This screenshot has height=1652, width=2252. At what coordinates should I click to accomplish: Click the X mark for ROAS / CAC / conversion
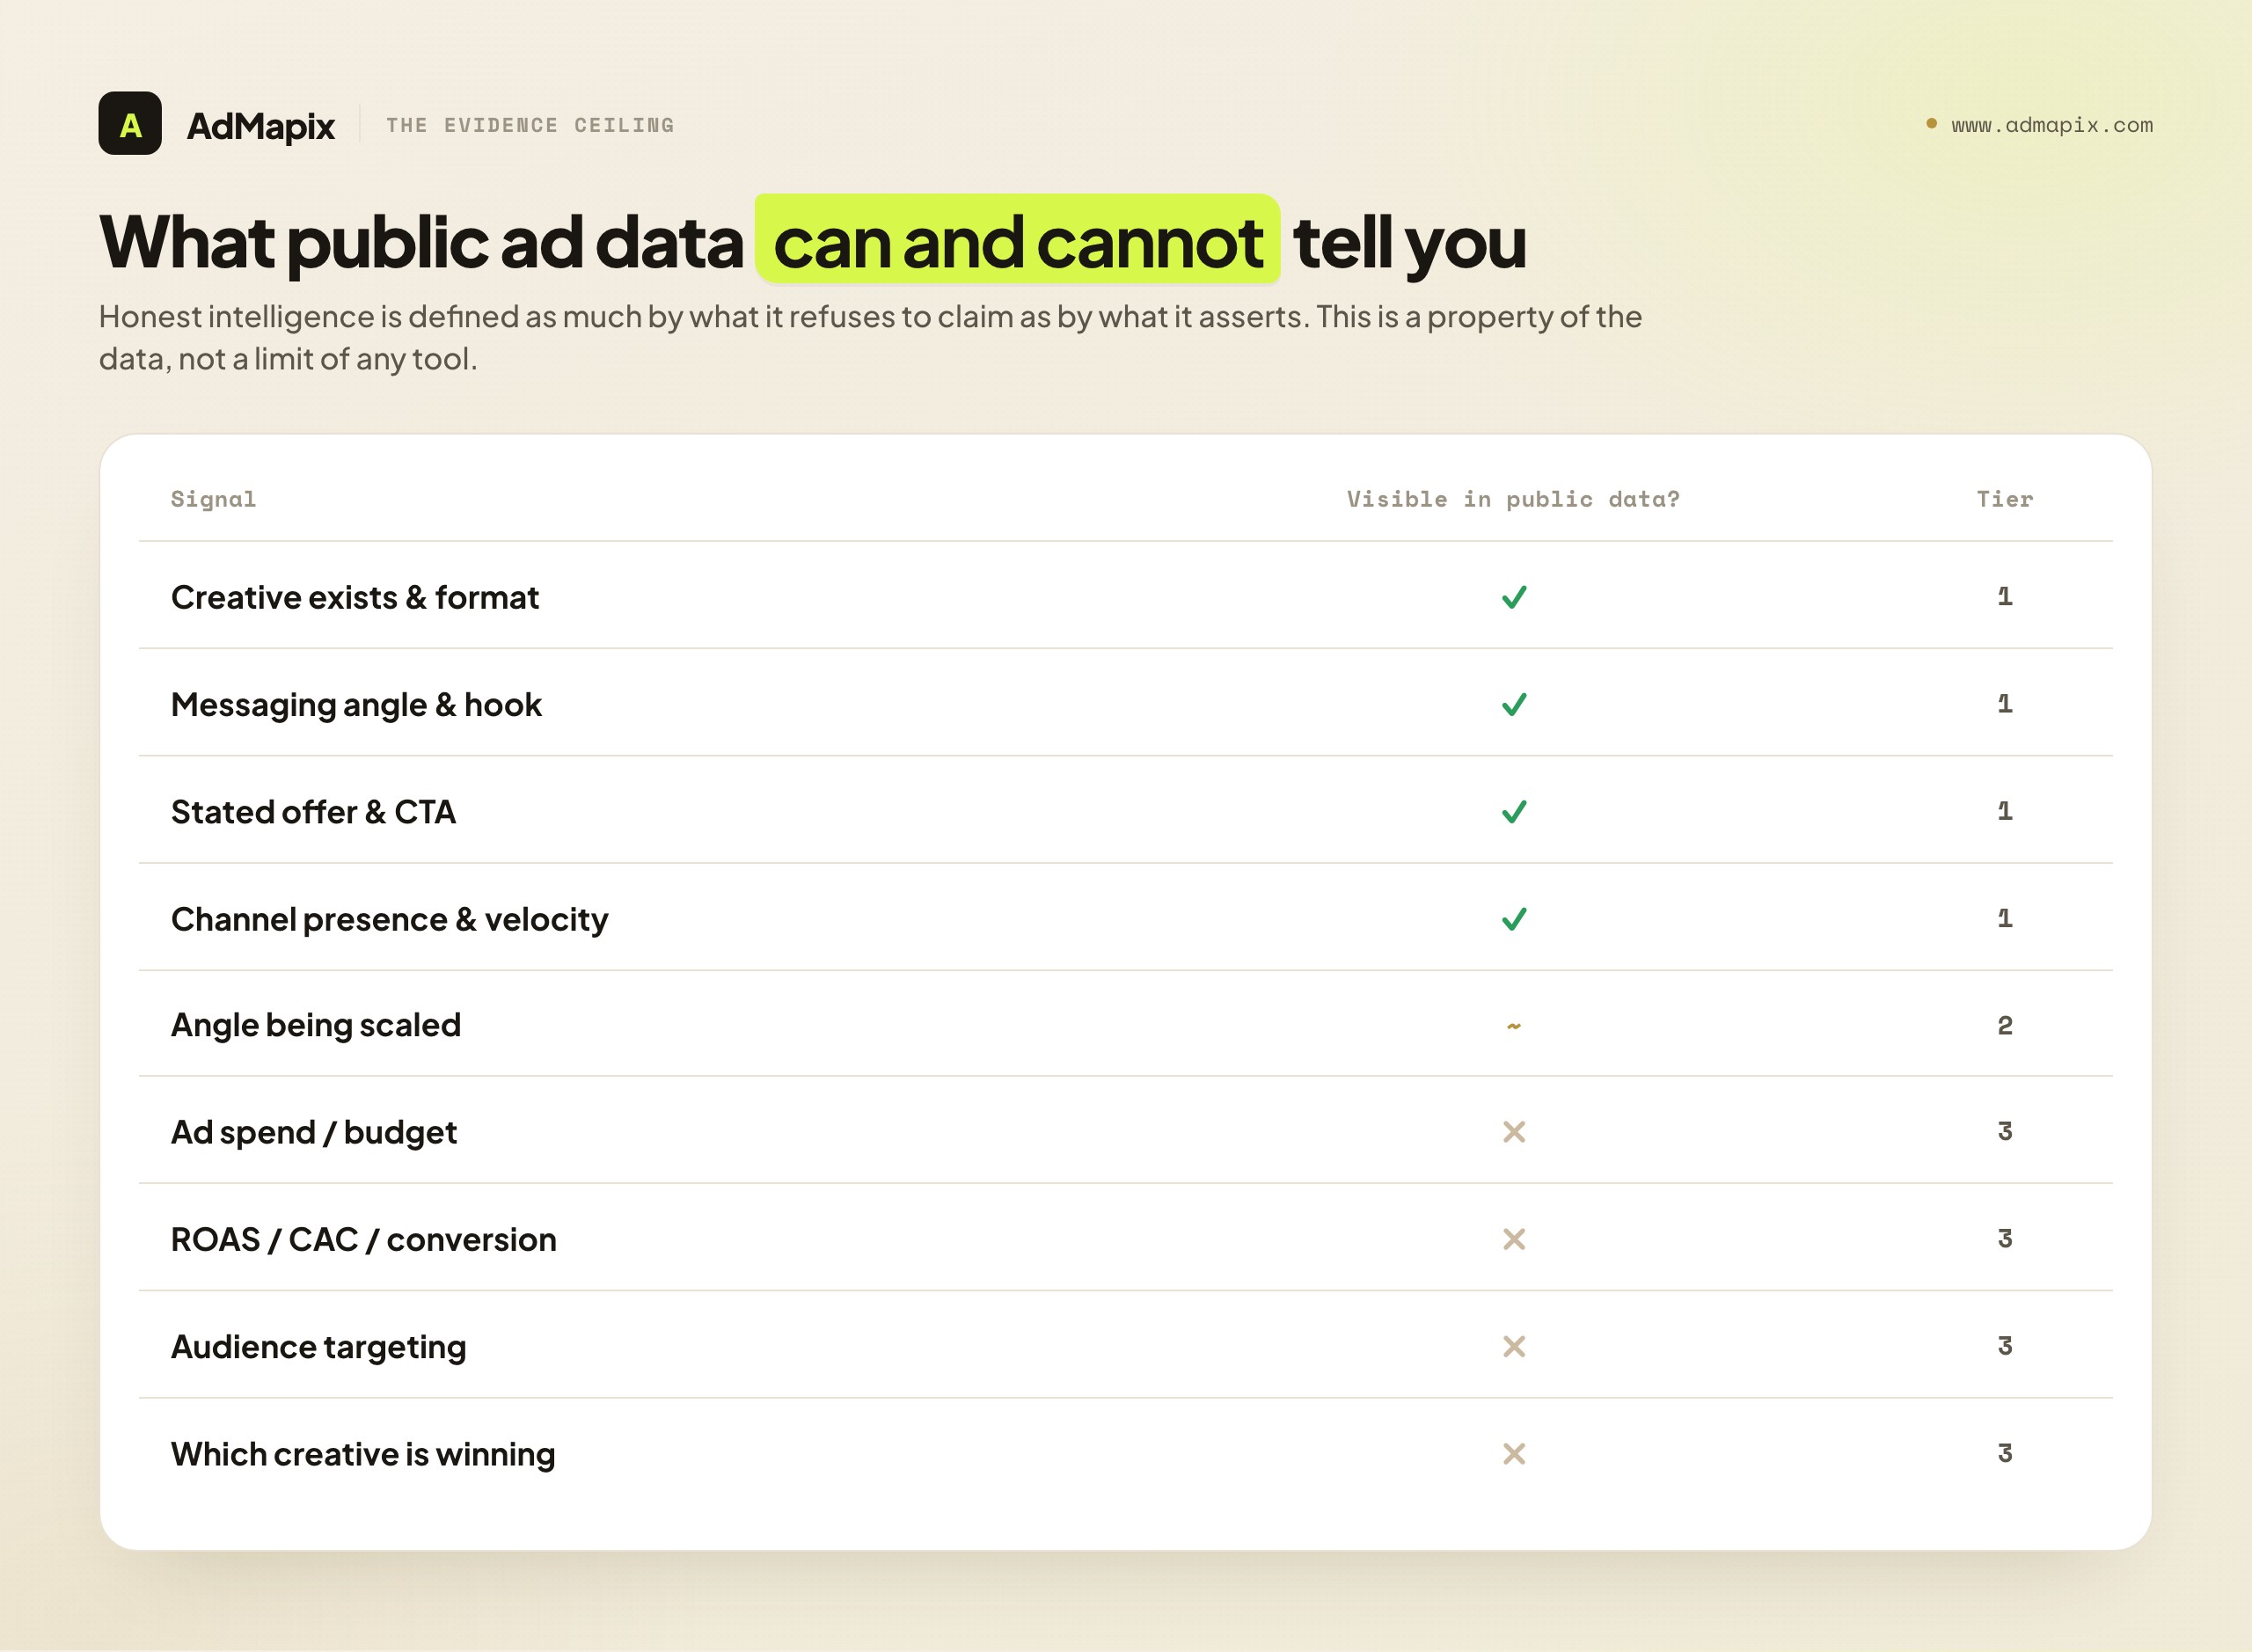[x=1514, y=1239]
